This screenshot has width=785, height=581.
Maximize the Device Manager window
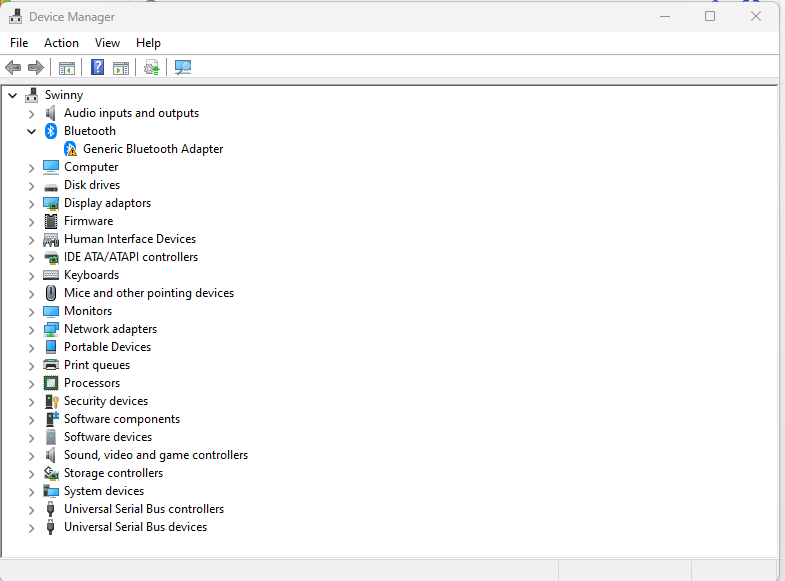pos(710,17)
